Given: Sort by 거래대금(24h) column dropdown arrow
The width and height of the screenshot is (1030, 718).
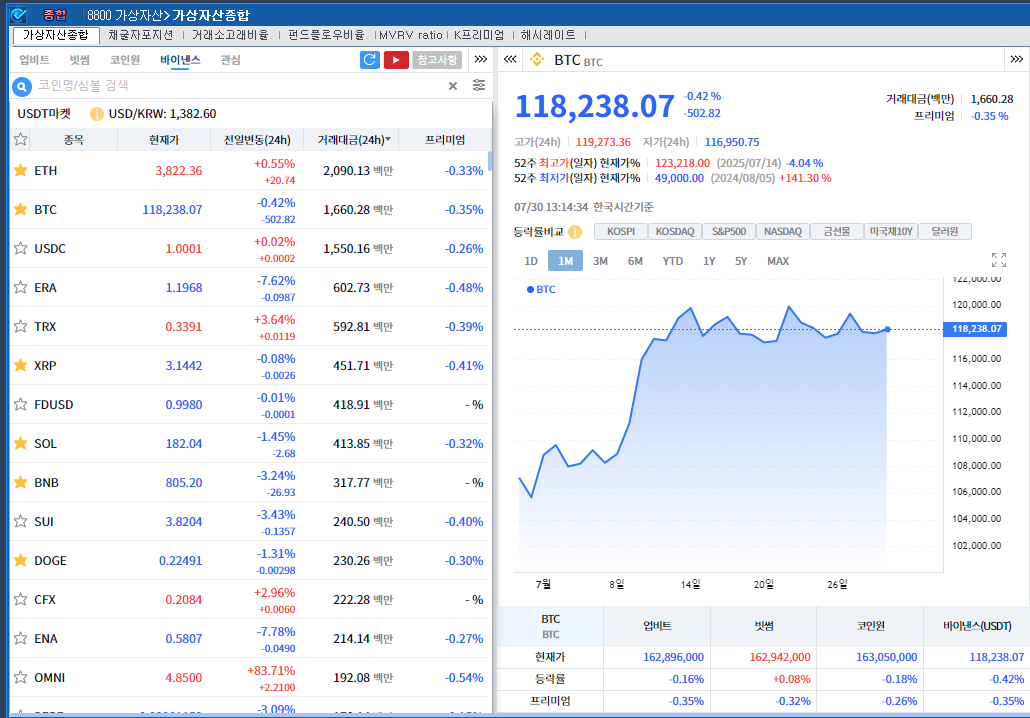Looking at the screenshot, I should 388,140.
